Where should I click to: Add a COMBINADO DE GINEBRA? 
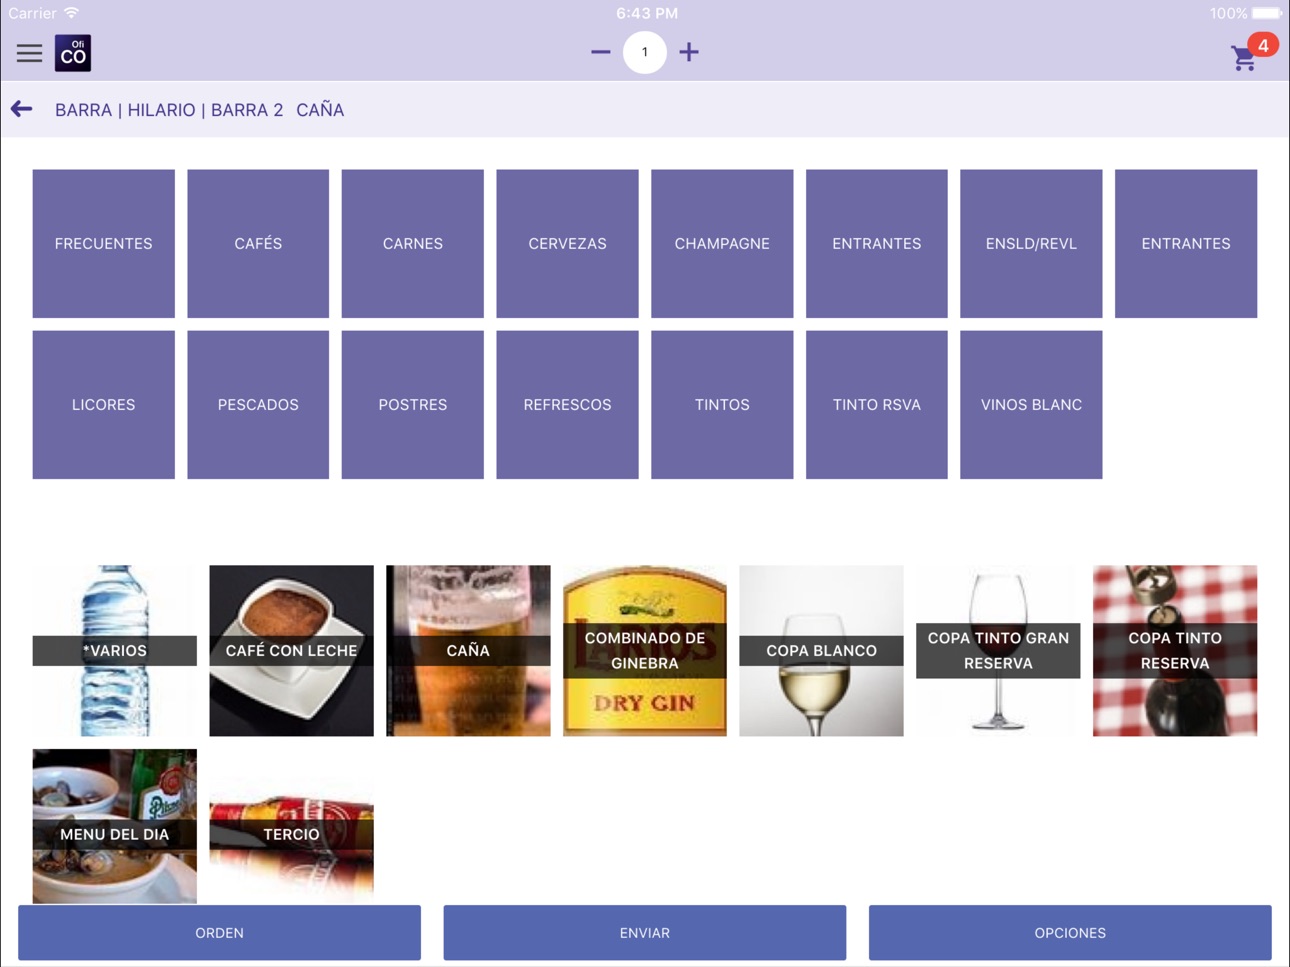click(645, 651)
